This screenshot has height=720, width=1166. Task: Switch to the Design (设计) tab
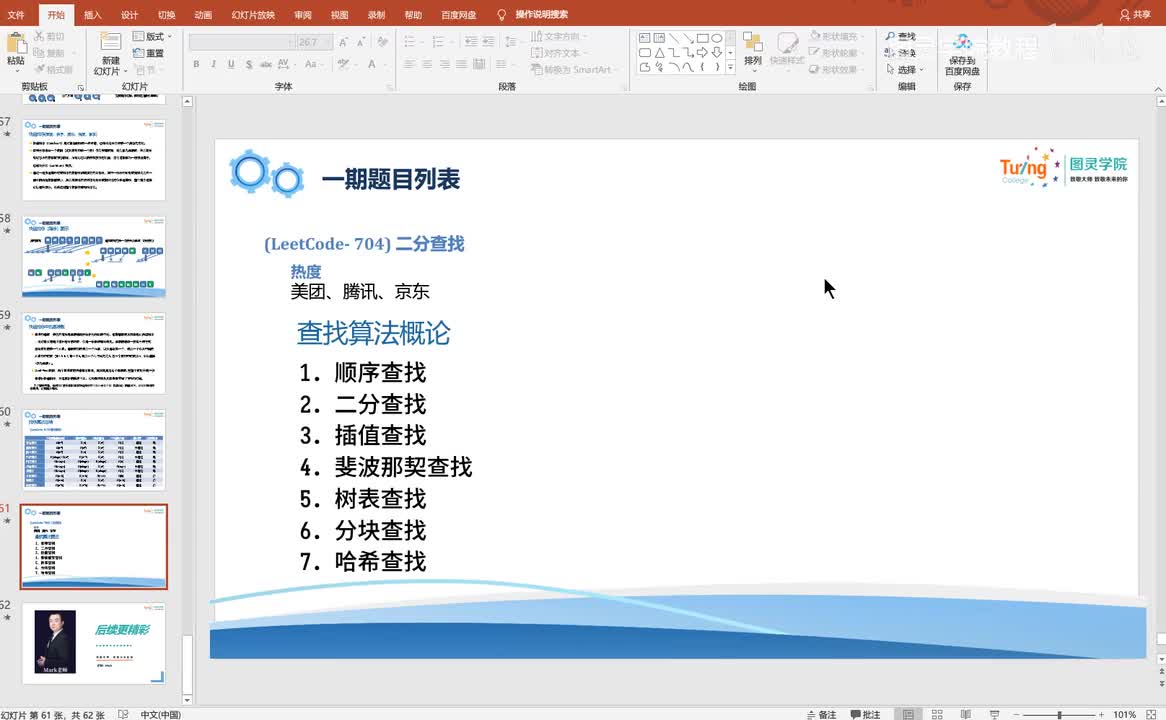(x=129, y=15)
